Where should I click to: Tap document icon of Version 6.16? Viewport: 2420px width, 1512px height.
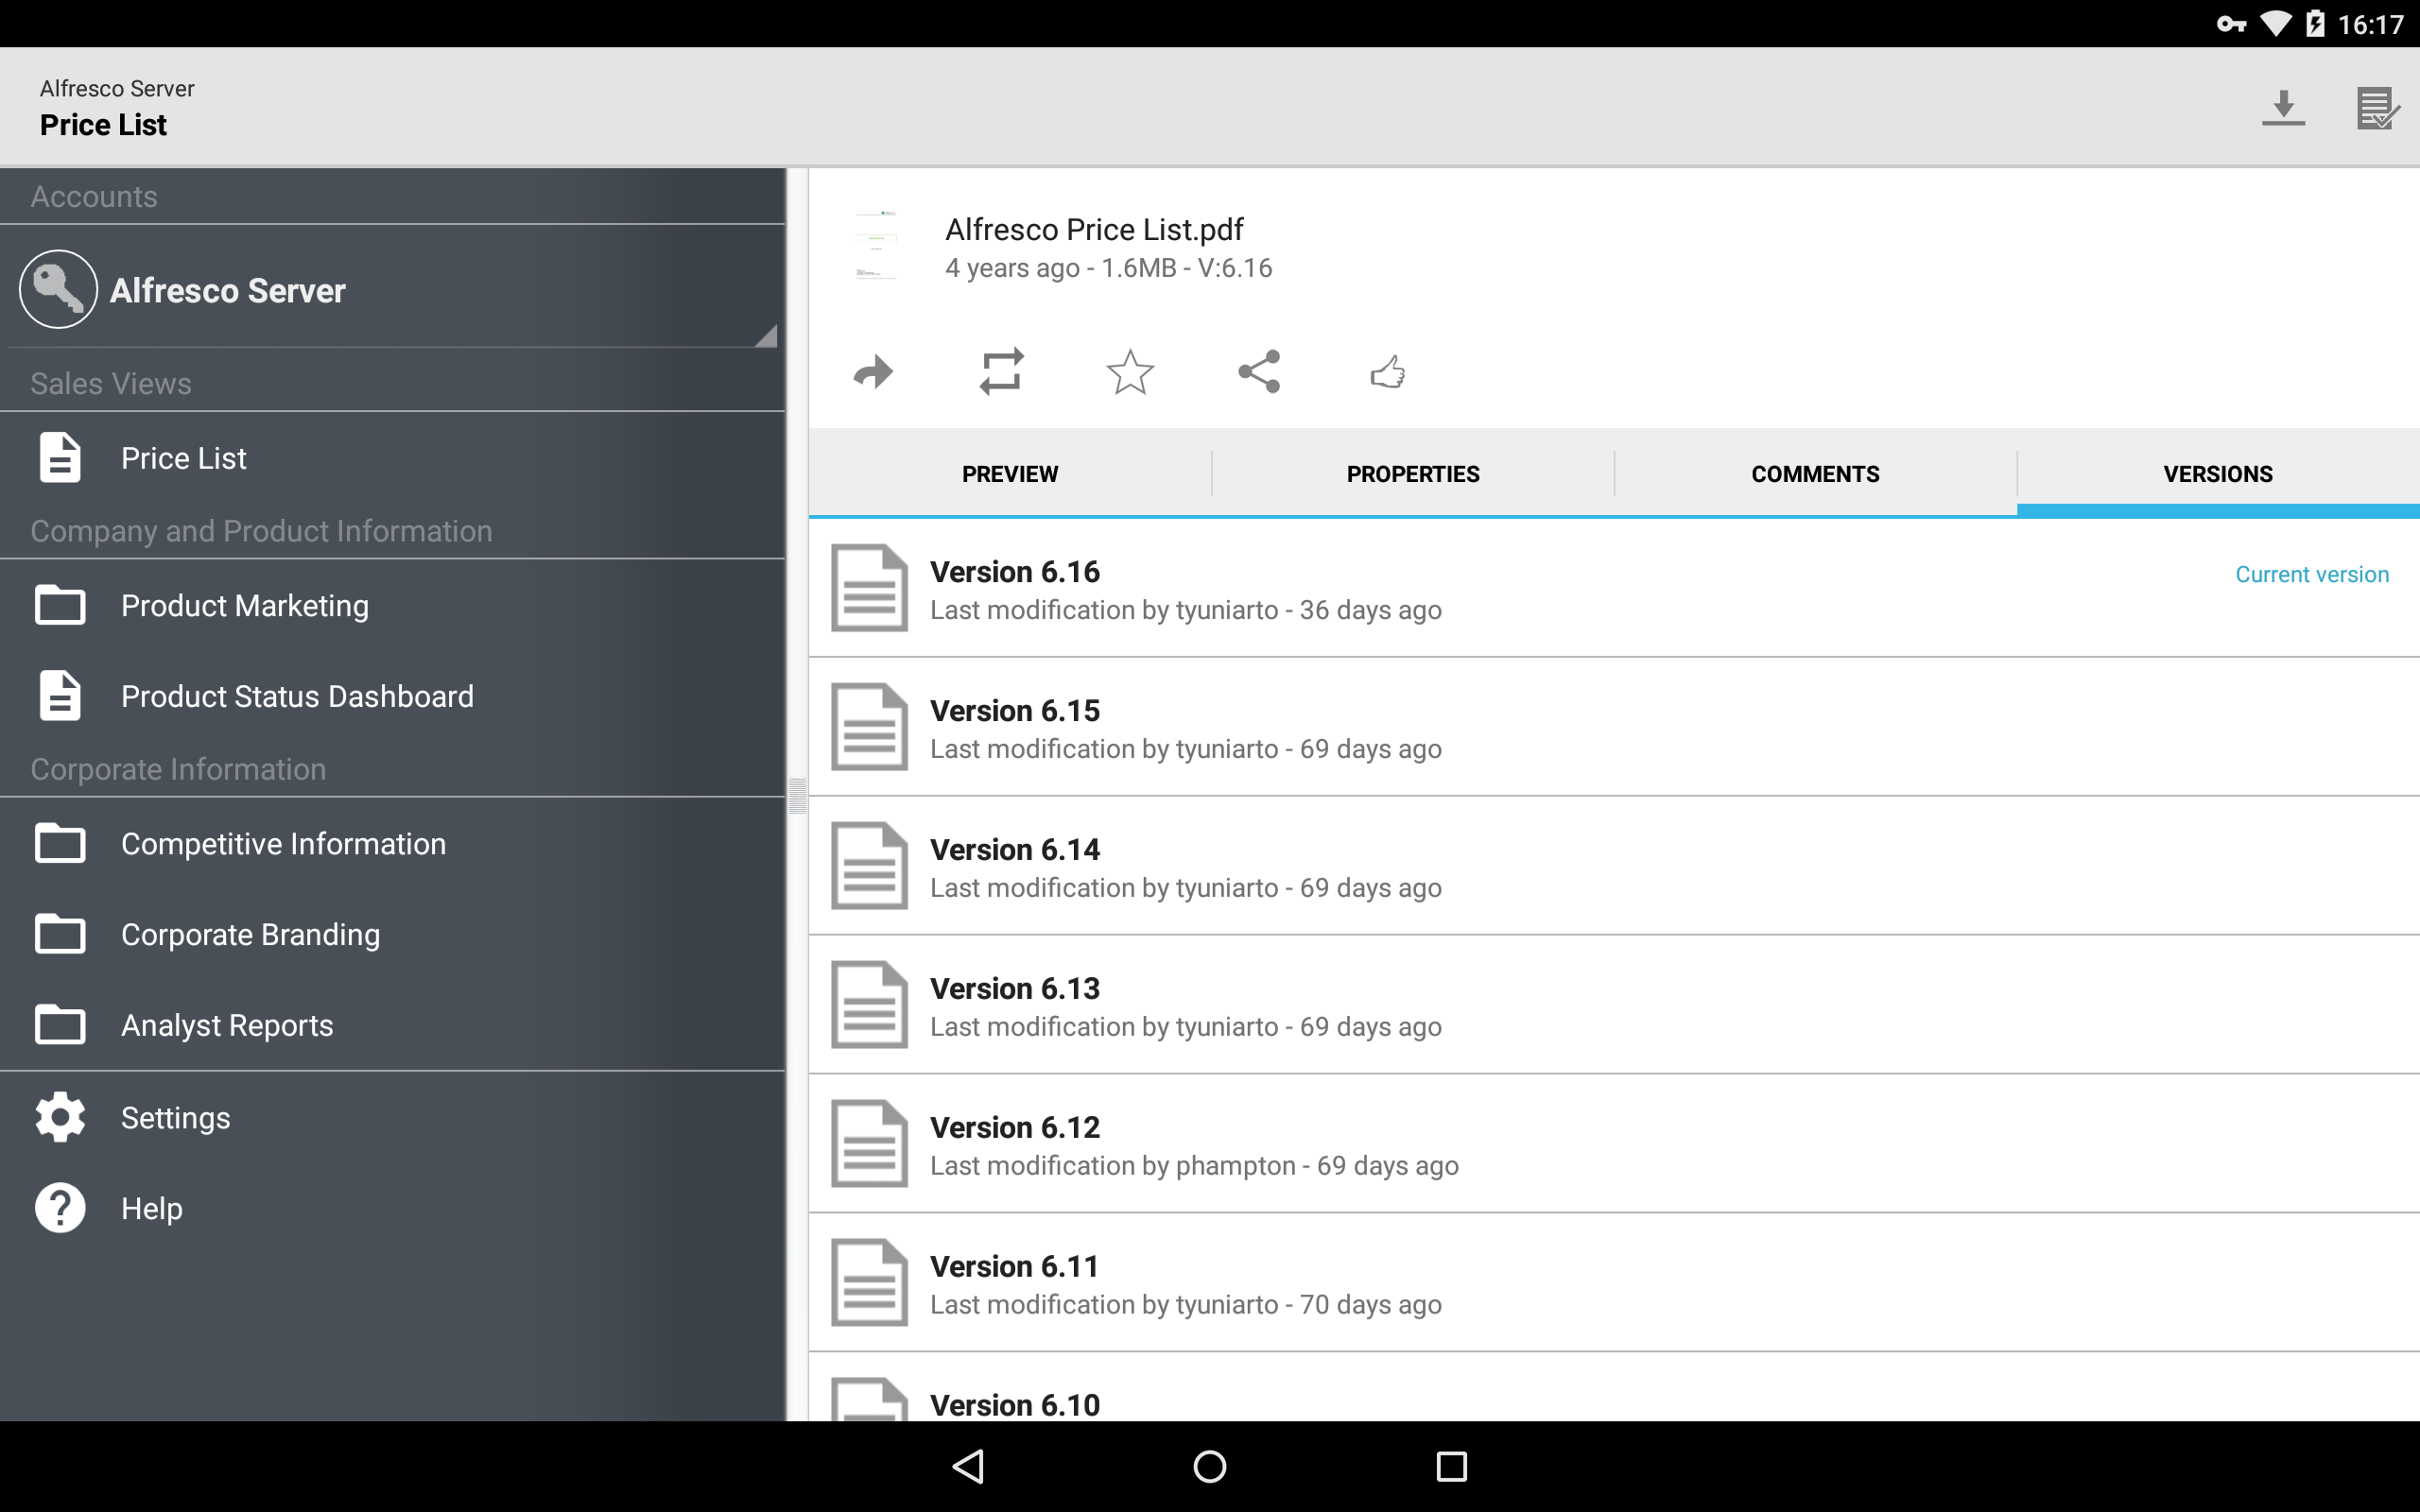[x=869, y=588]
